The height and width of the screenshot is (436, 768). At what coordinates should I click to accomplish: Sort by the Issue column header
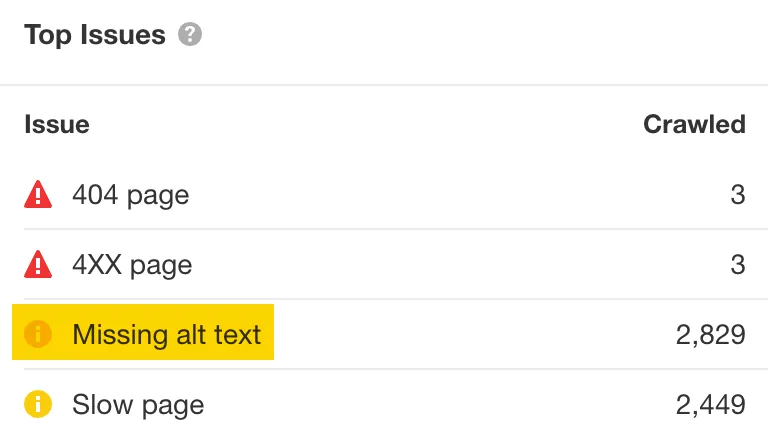(x=57, y=124)
